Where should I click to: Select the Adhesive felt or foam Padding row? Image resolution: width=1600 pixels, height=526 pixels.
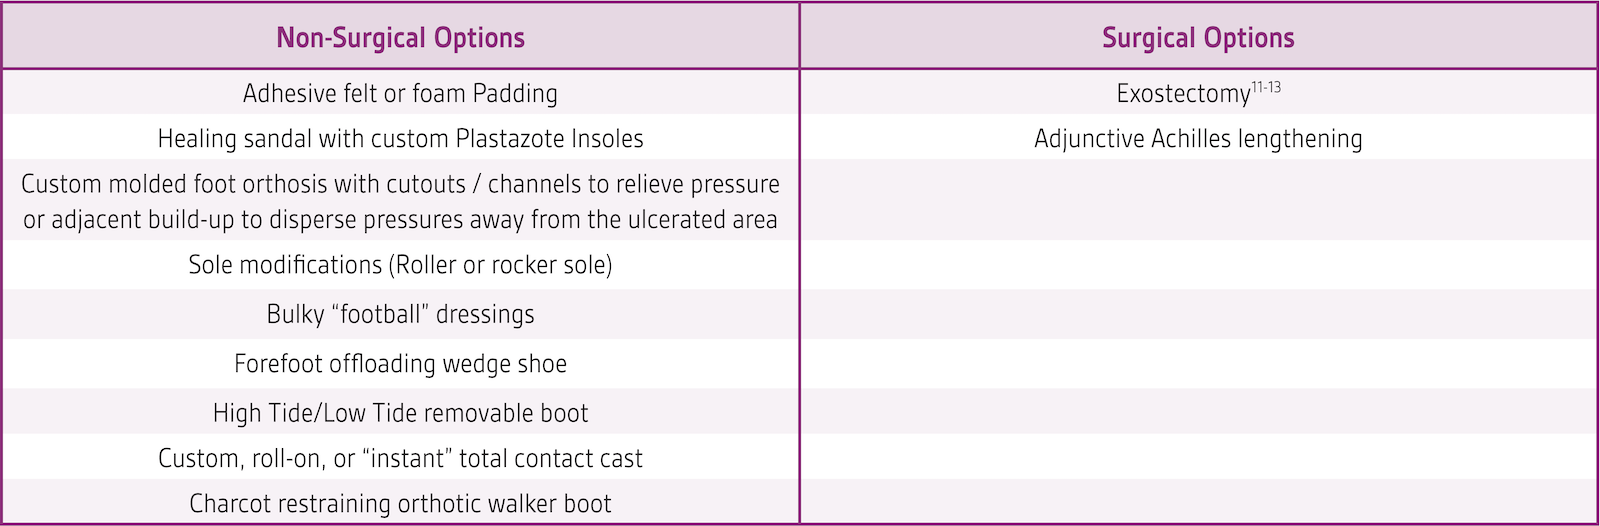[x=400, y=93]
